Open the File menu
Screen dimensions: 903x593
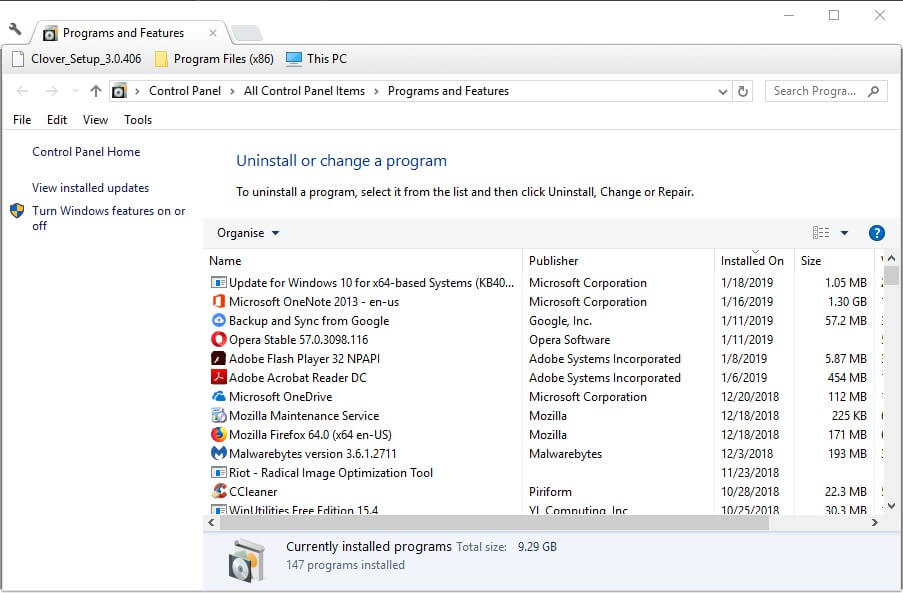22,120
